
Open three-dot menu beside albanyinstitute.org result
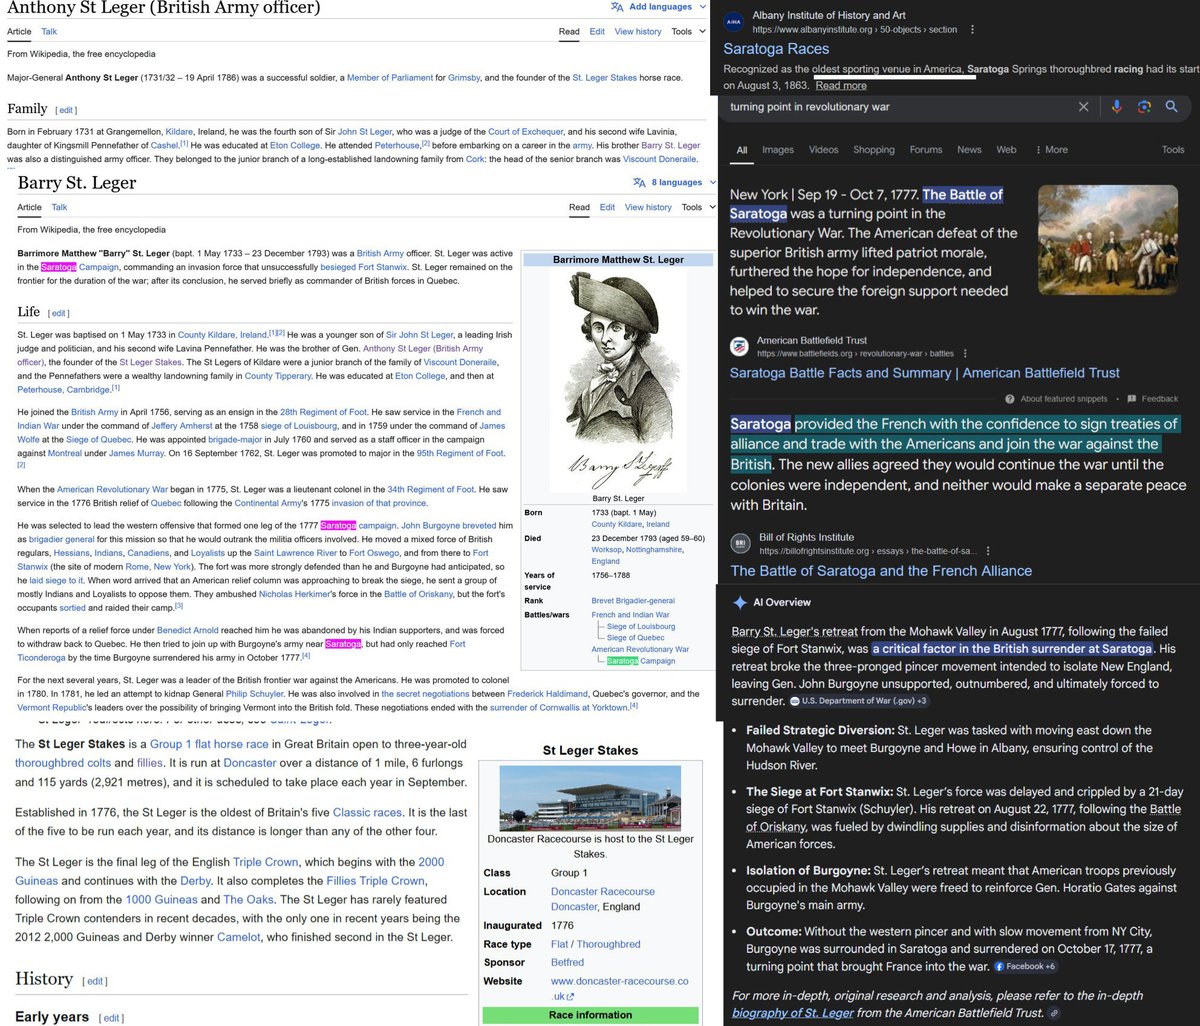[x=973, y=29]
